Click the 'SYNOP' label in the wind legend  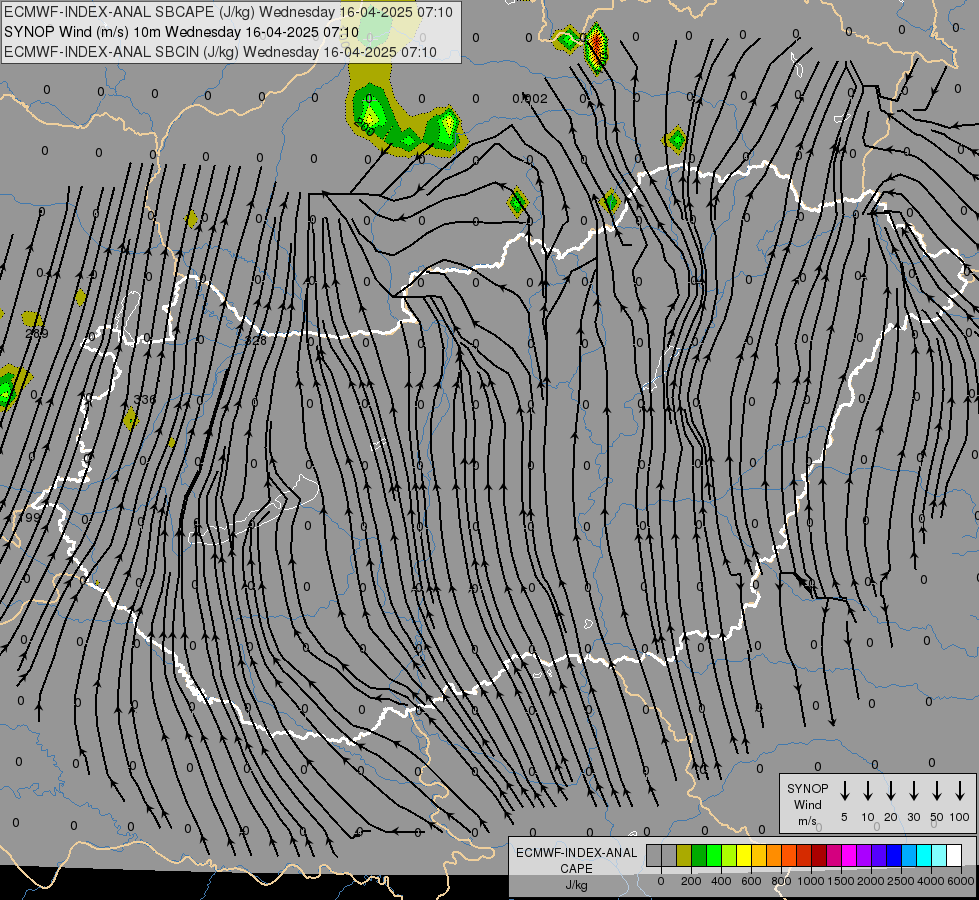(807, 788)
